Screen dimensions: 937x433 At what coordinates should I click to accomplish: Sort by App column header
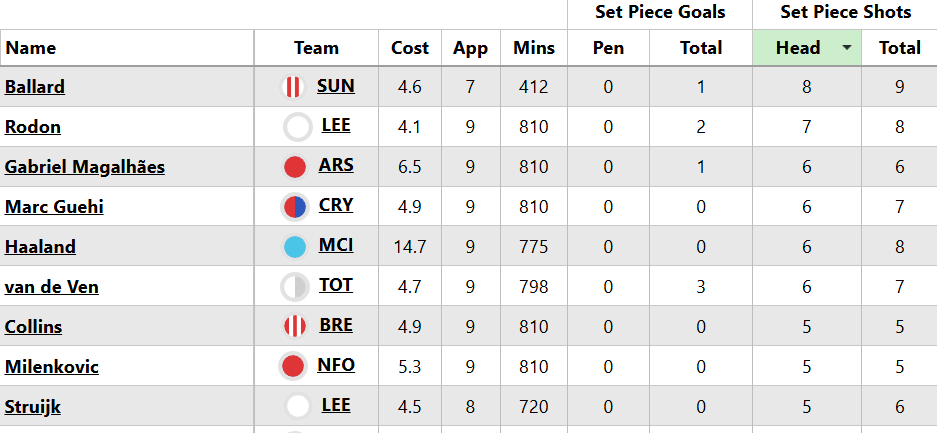471,48
